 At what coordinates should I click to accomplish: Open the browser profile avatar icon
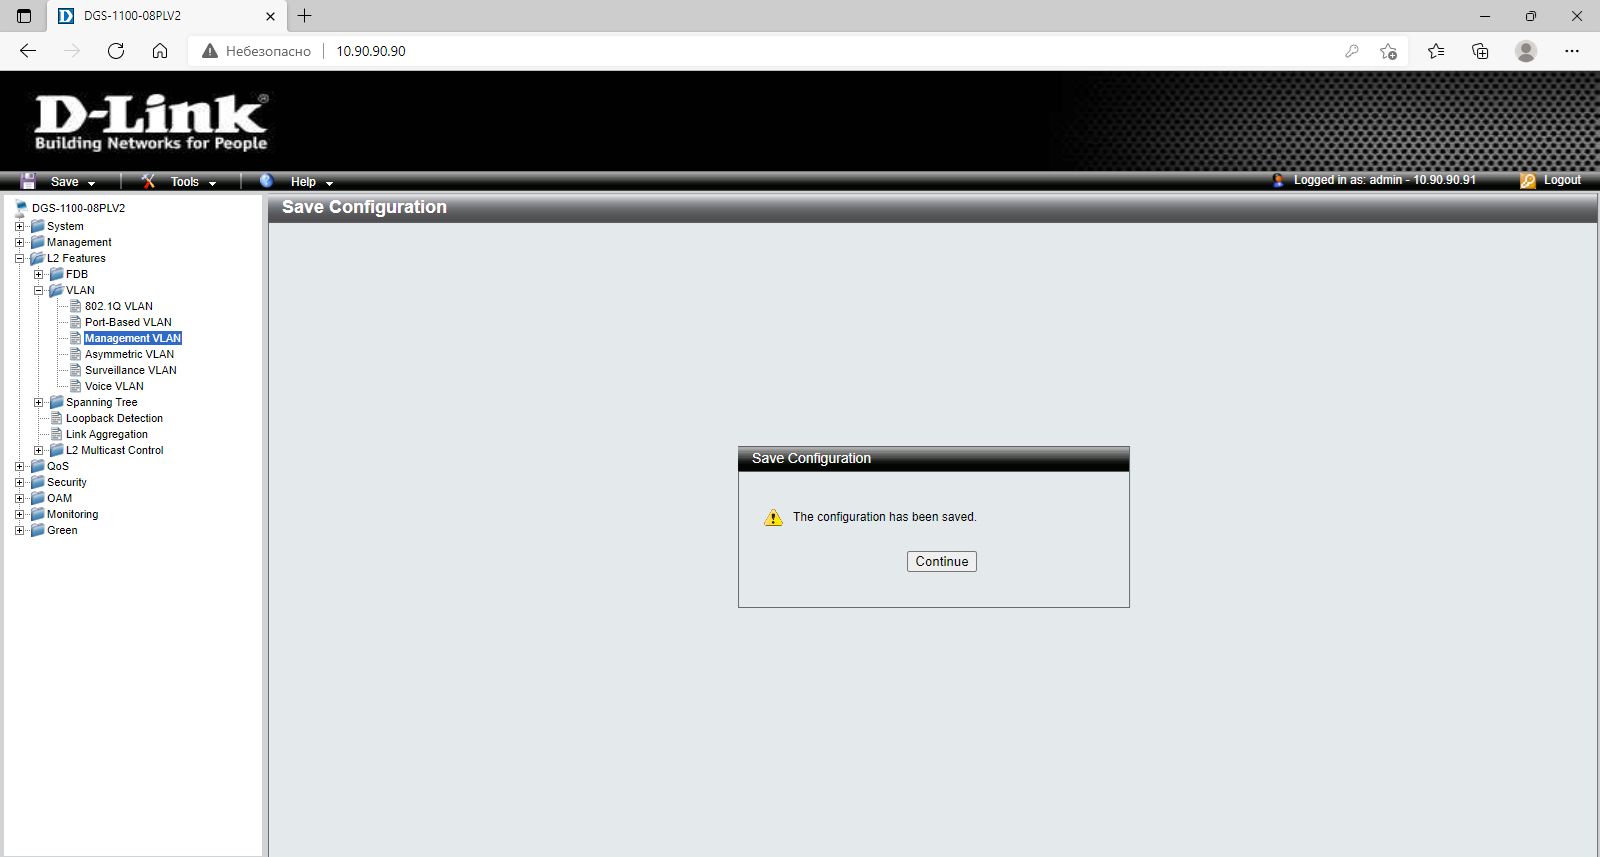click(x=1525, y=51)
